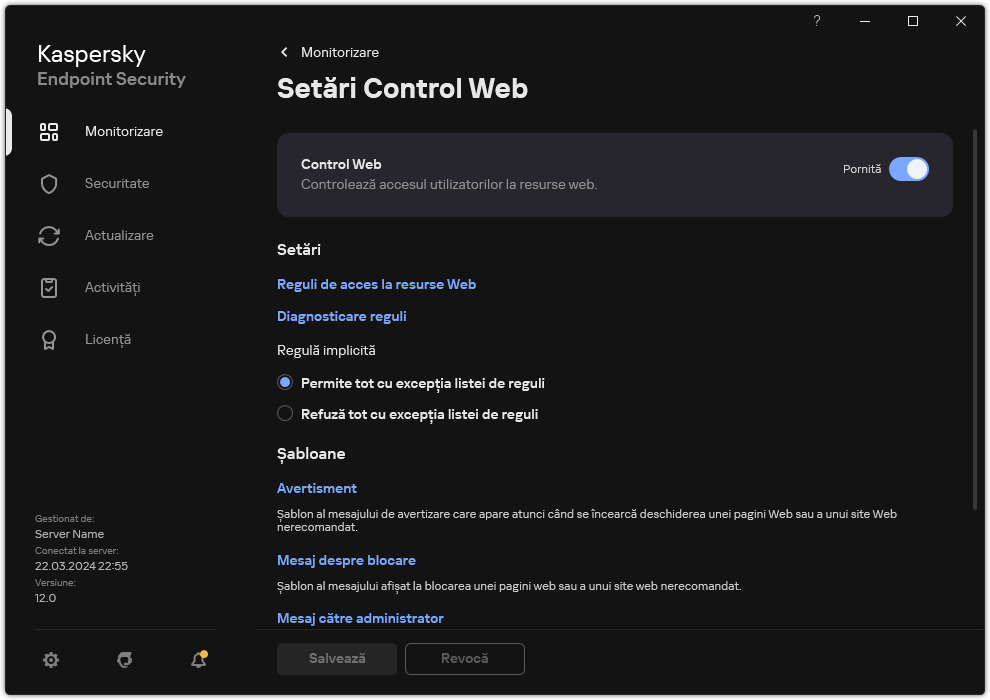Open the 'Diagnosticare reguli' link
This screenshot has height=700, width=990.
click(x=341, y=316)
